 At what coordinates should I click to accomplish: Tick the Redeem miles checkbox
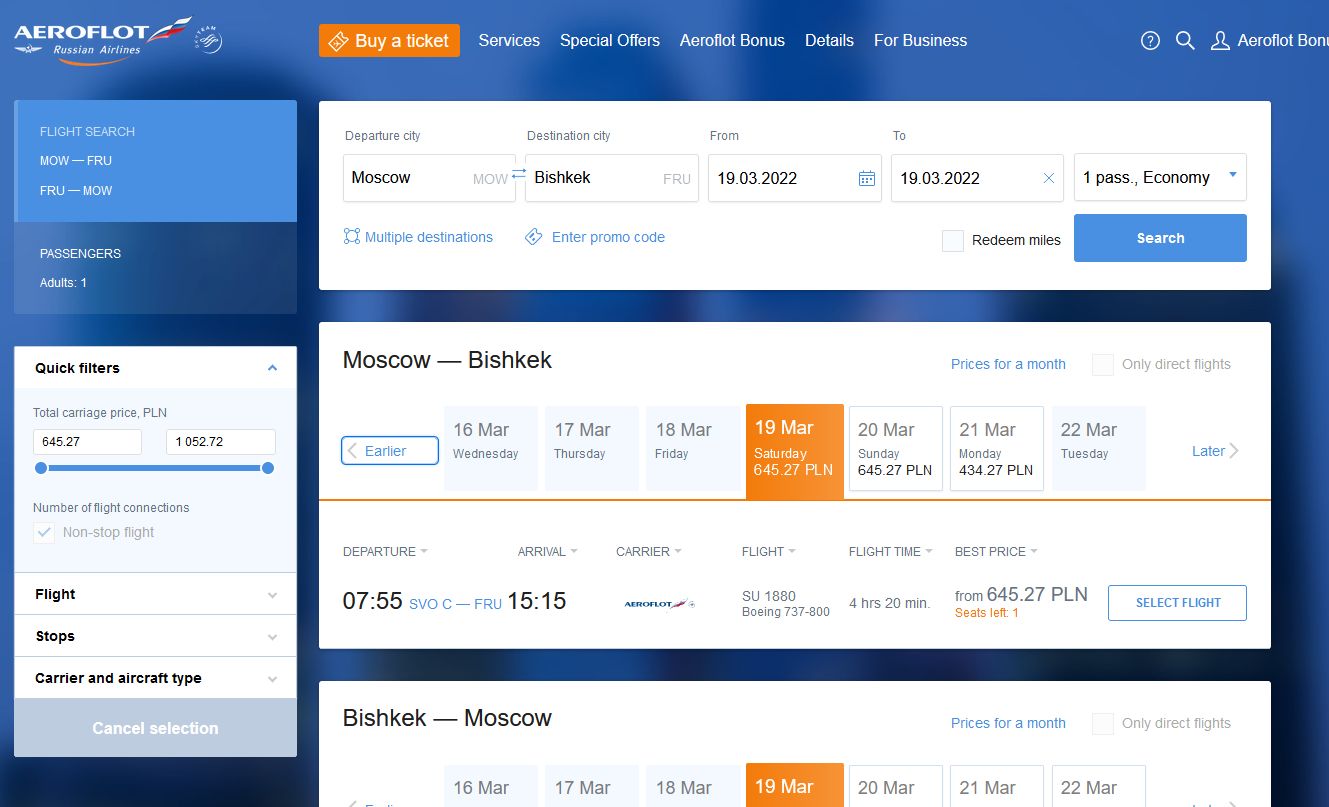pos(953,240)
